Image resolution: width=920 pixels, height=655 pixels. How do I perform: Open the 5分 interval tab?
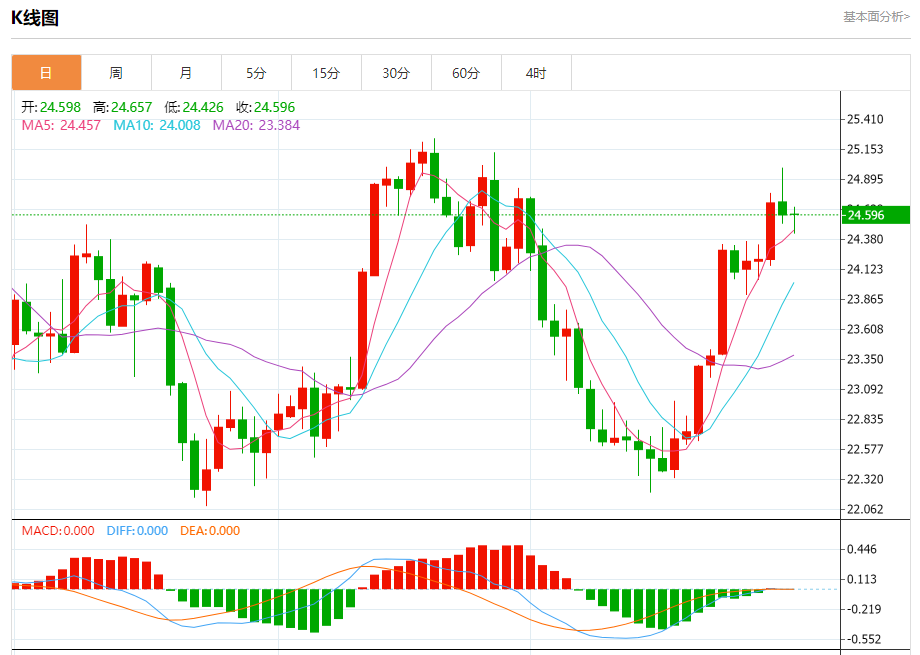click(256, 73)
